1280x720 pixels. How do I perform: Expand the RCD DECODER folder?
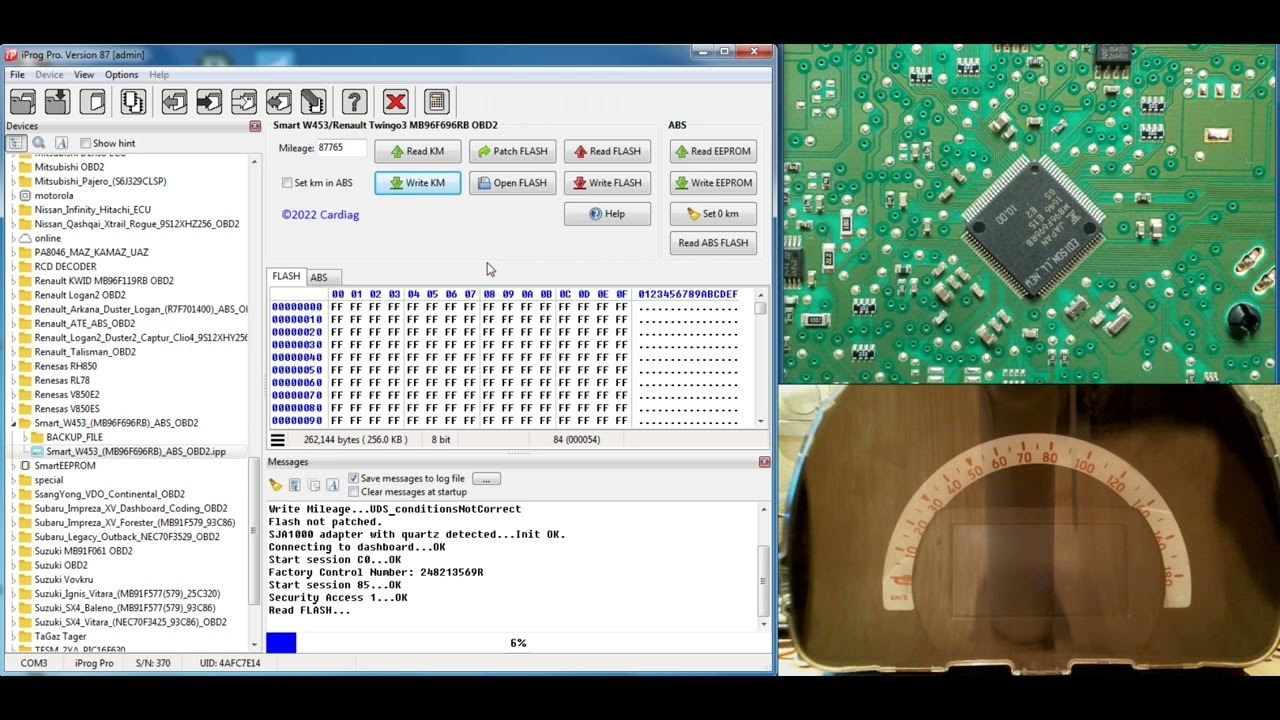pyautogui.click(x=14, y=267)
